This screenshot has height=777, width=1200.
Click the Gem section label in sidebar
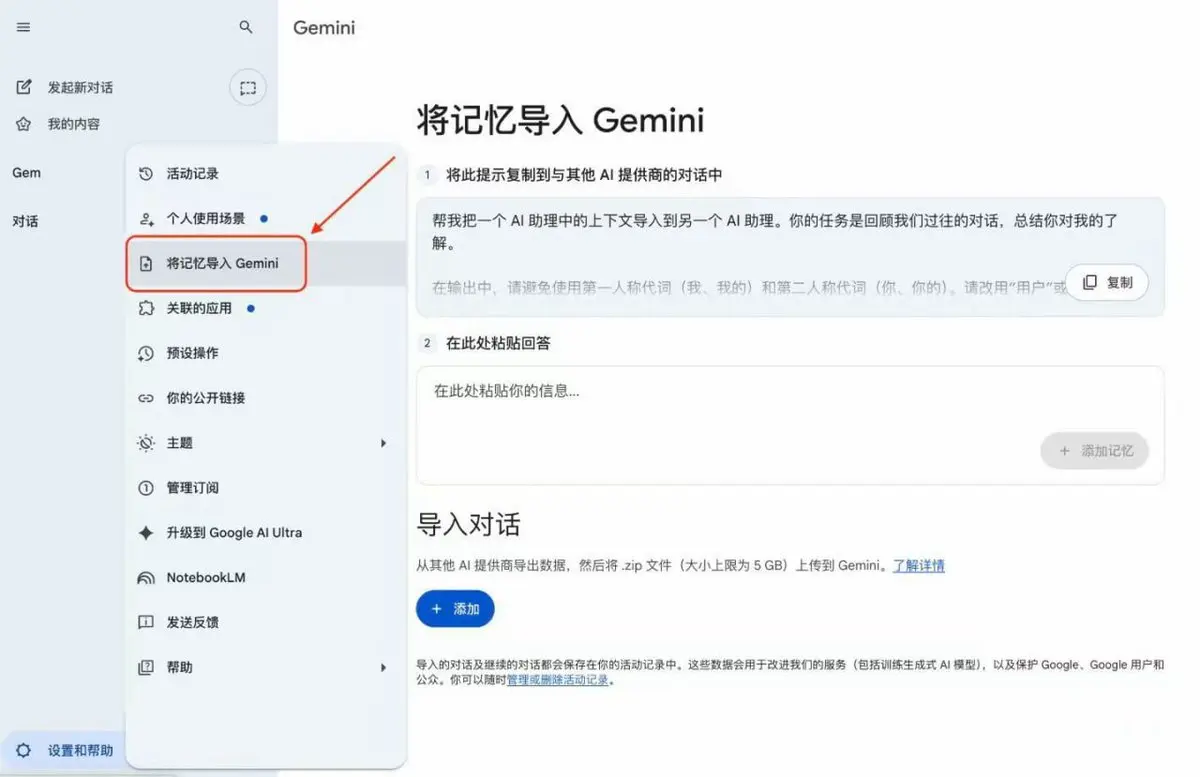[x=26, y=173]
